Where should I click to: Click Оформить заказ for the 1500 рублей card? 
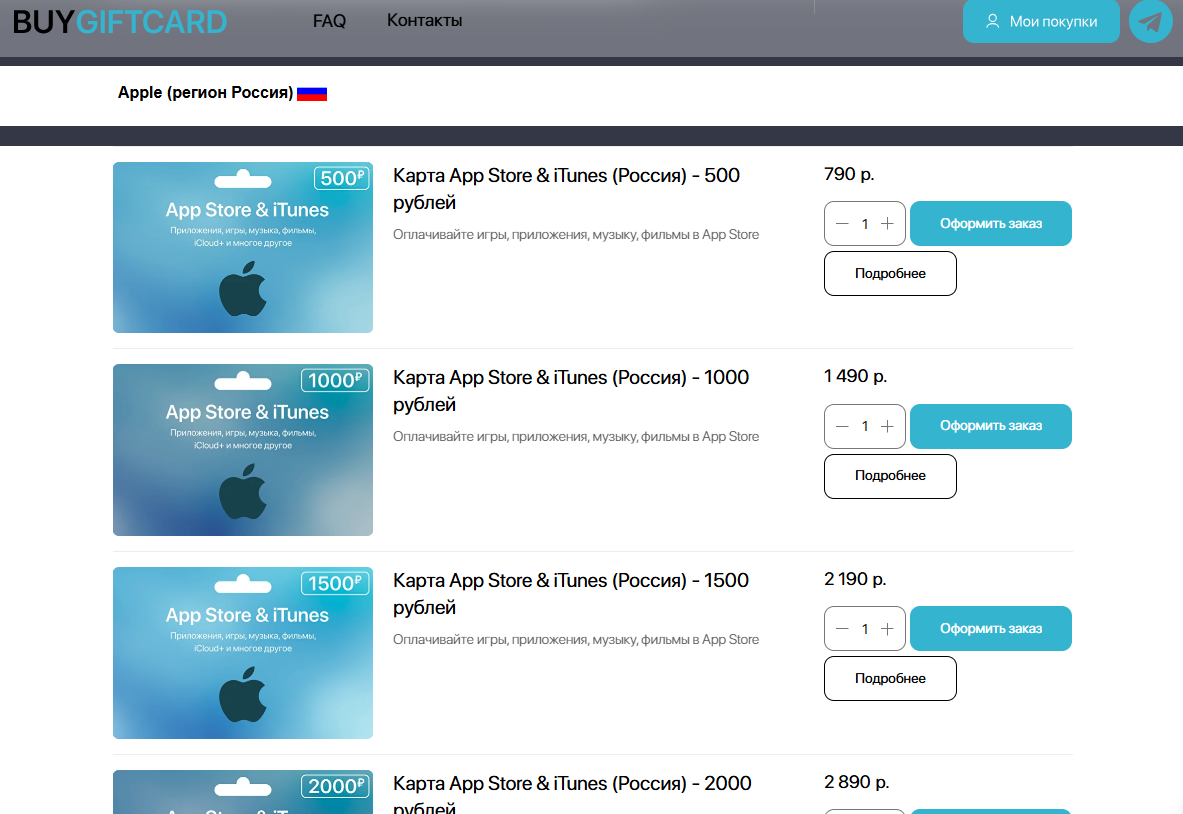(x=990, y=628)
